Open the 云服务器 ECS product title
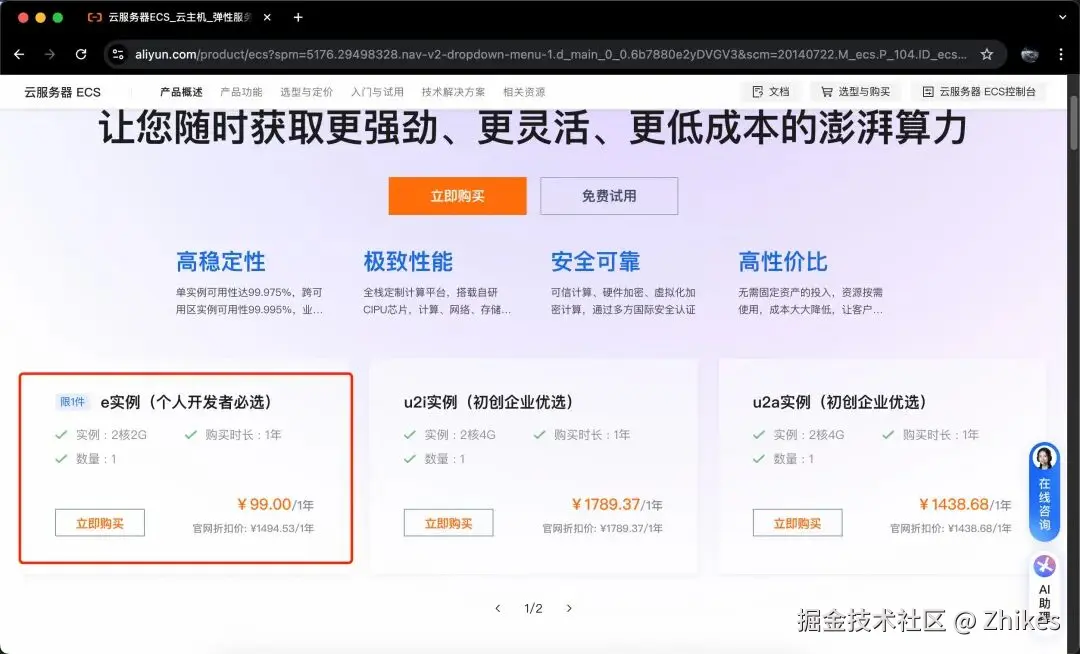The width and height of the screenshot is (1080, 654). pos(63,92)
